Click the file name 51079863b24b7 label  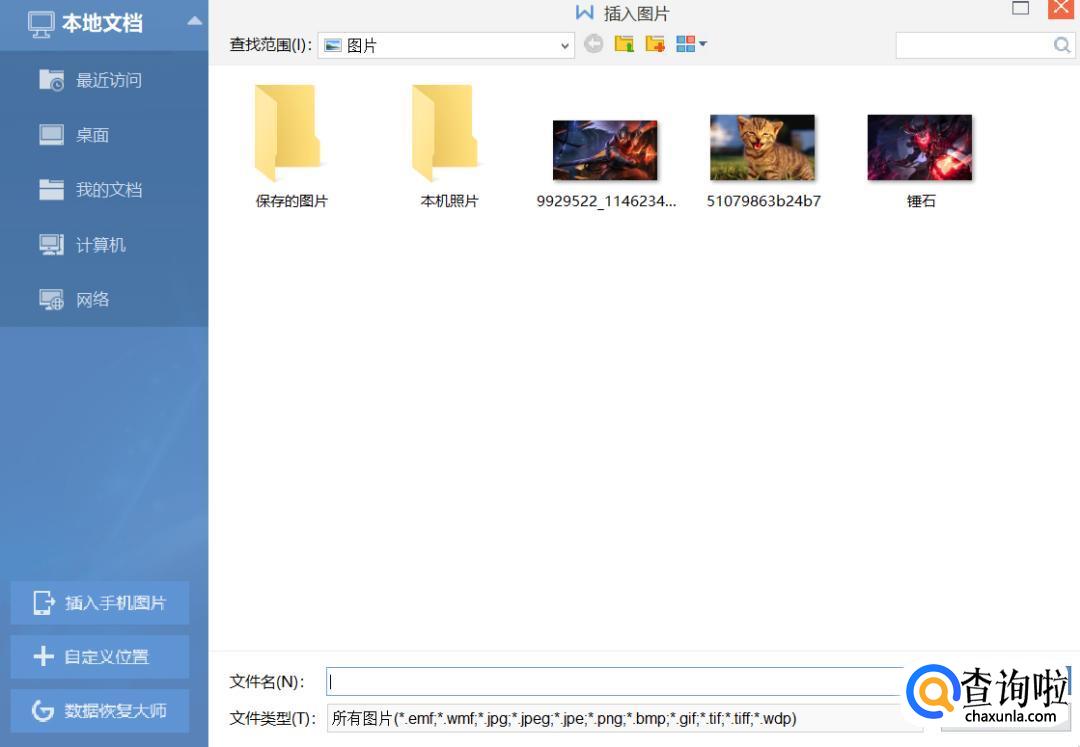(x=763, y=201)
